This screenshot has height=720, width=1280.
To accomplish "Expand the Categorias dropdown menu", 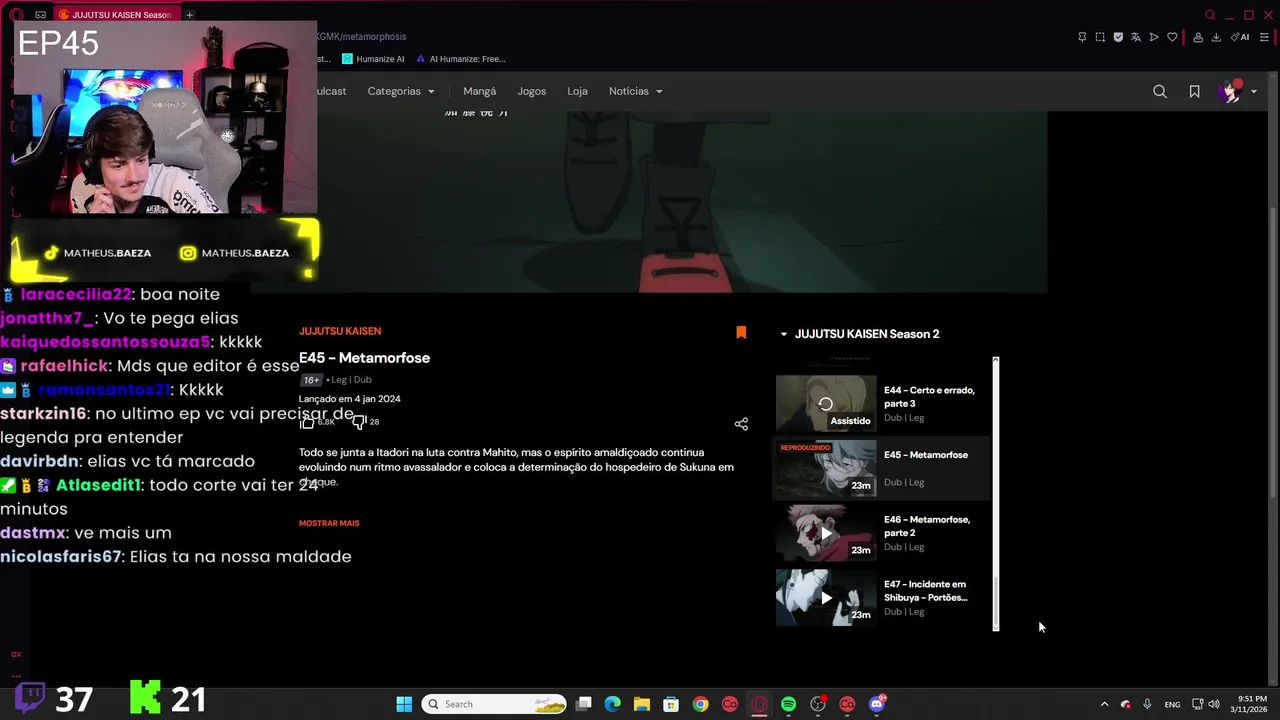I will point(401,91).
